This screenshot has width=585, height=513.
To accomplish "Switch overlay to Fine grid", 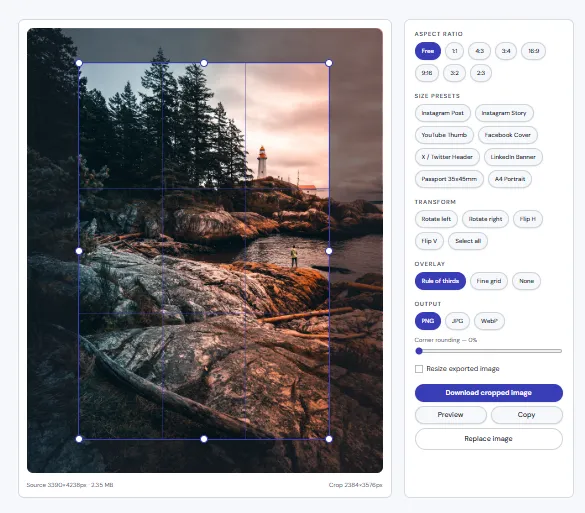I will click(489, 281).
